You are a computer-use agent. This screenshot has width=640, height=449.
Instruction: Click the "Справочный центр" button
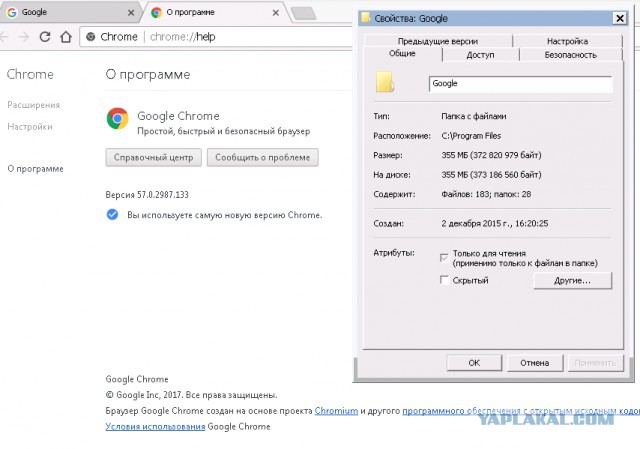[x=153, y=158]
